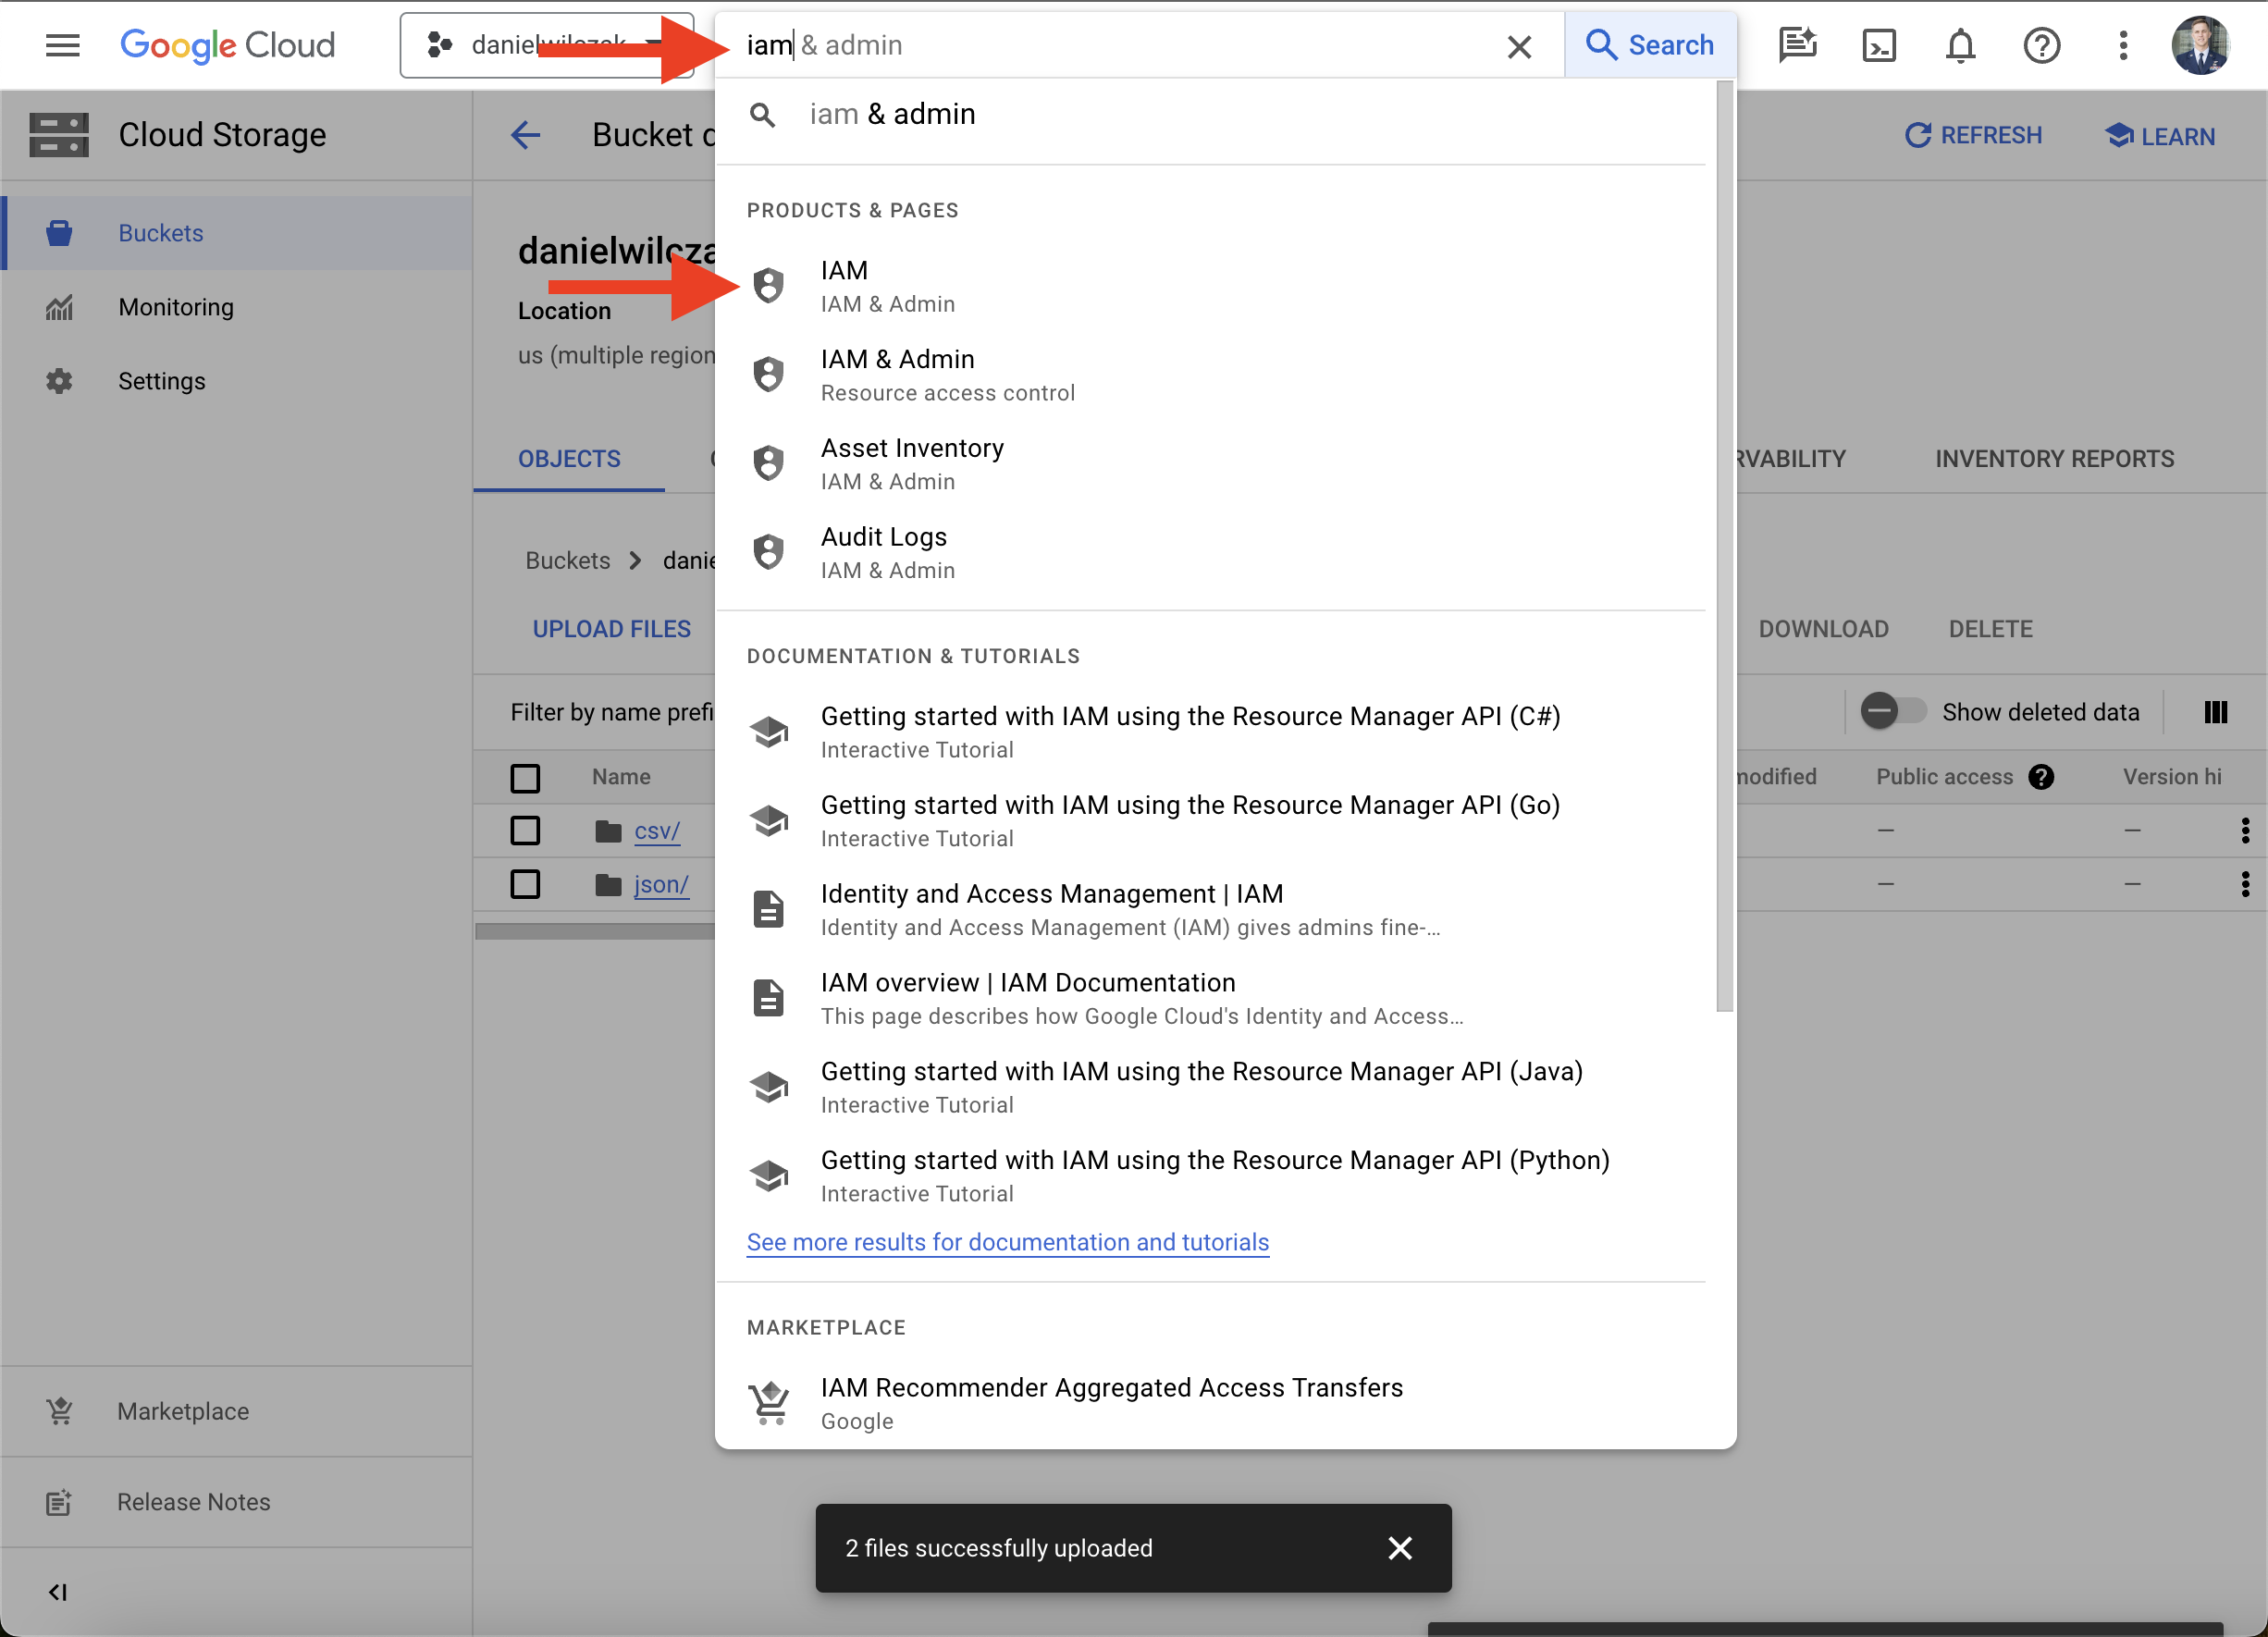The height and width of the screenshot is (1637, 2268).
Task: Click the shield icon beside Audit Logs
Action: tap(768, 552)
